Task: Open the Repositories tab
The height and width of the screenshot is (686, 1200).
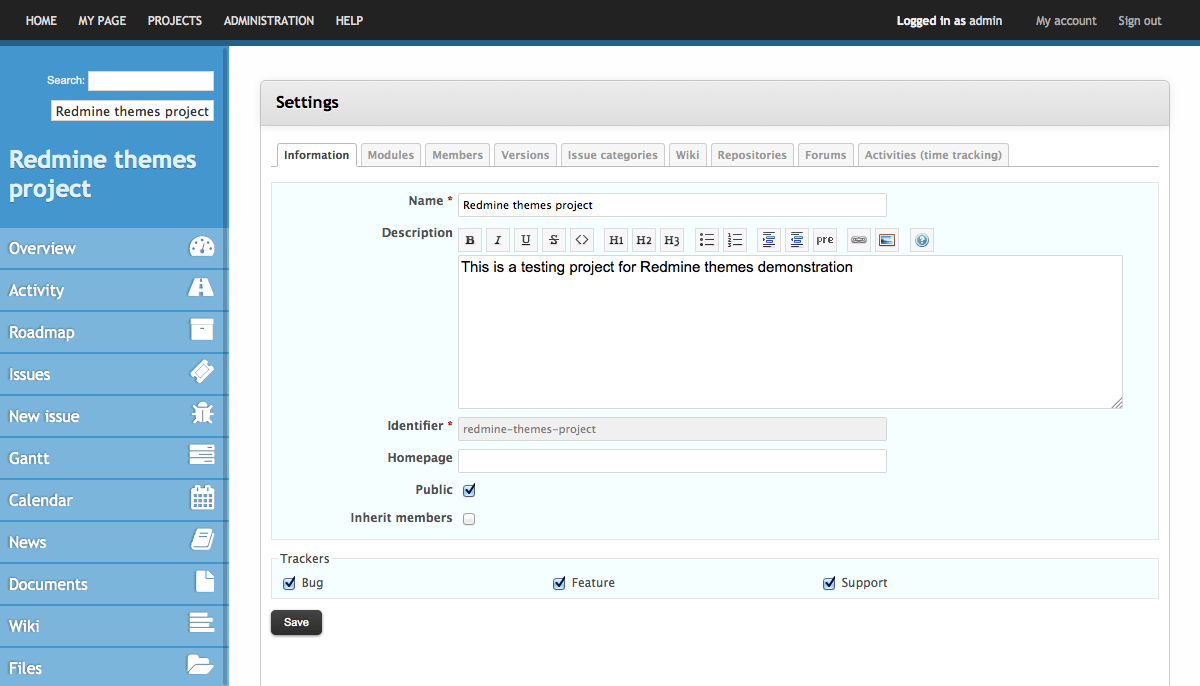Action: click(x=752, y=155)
